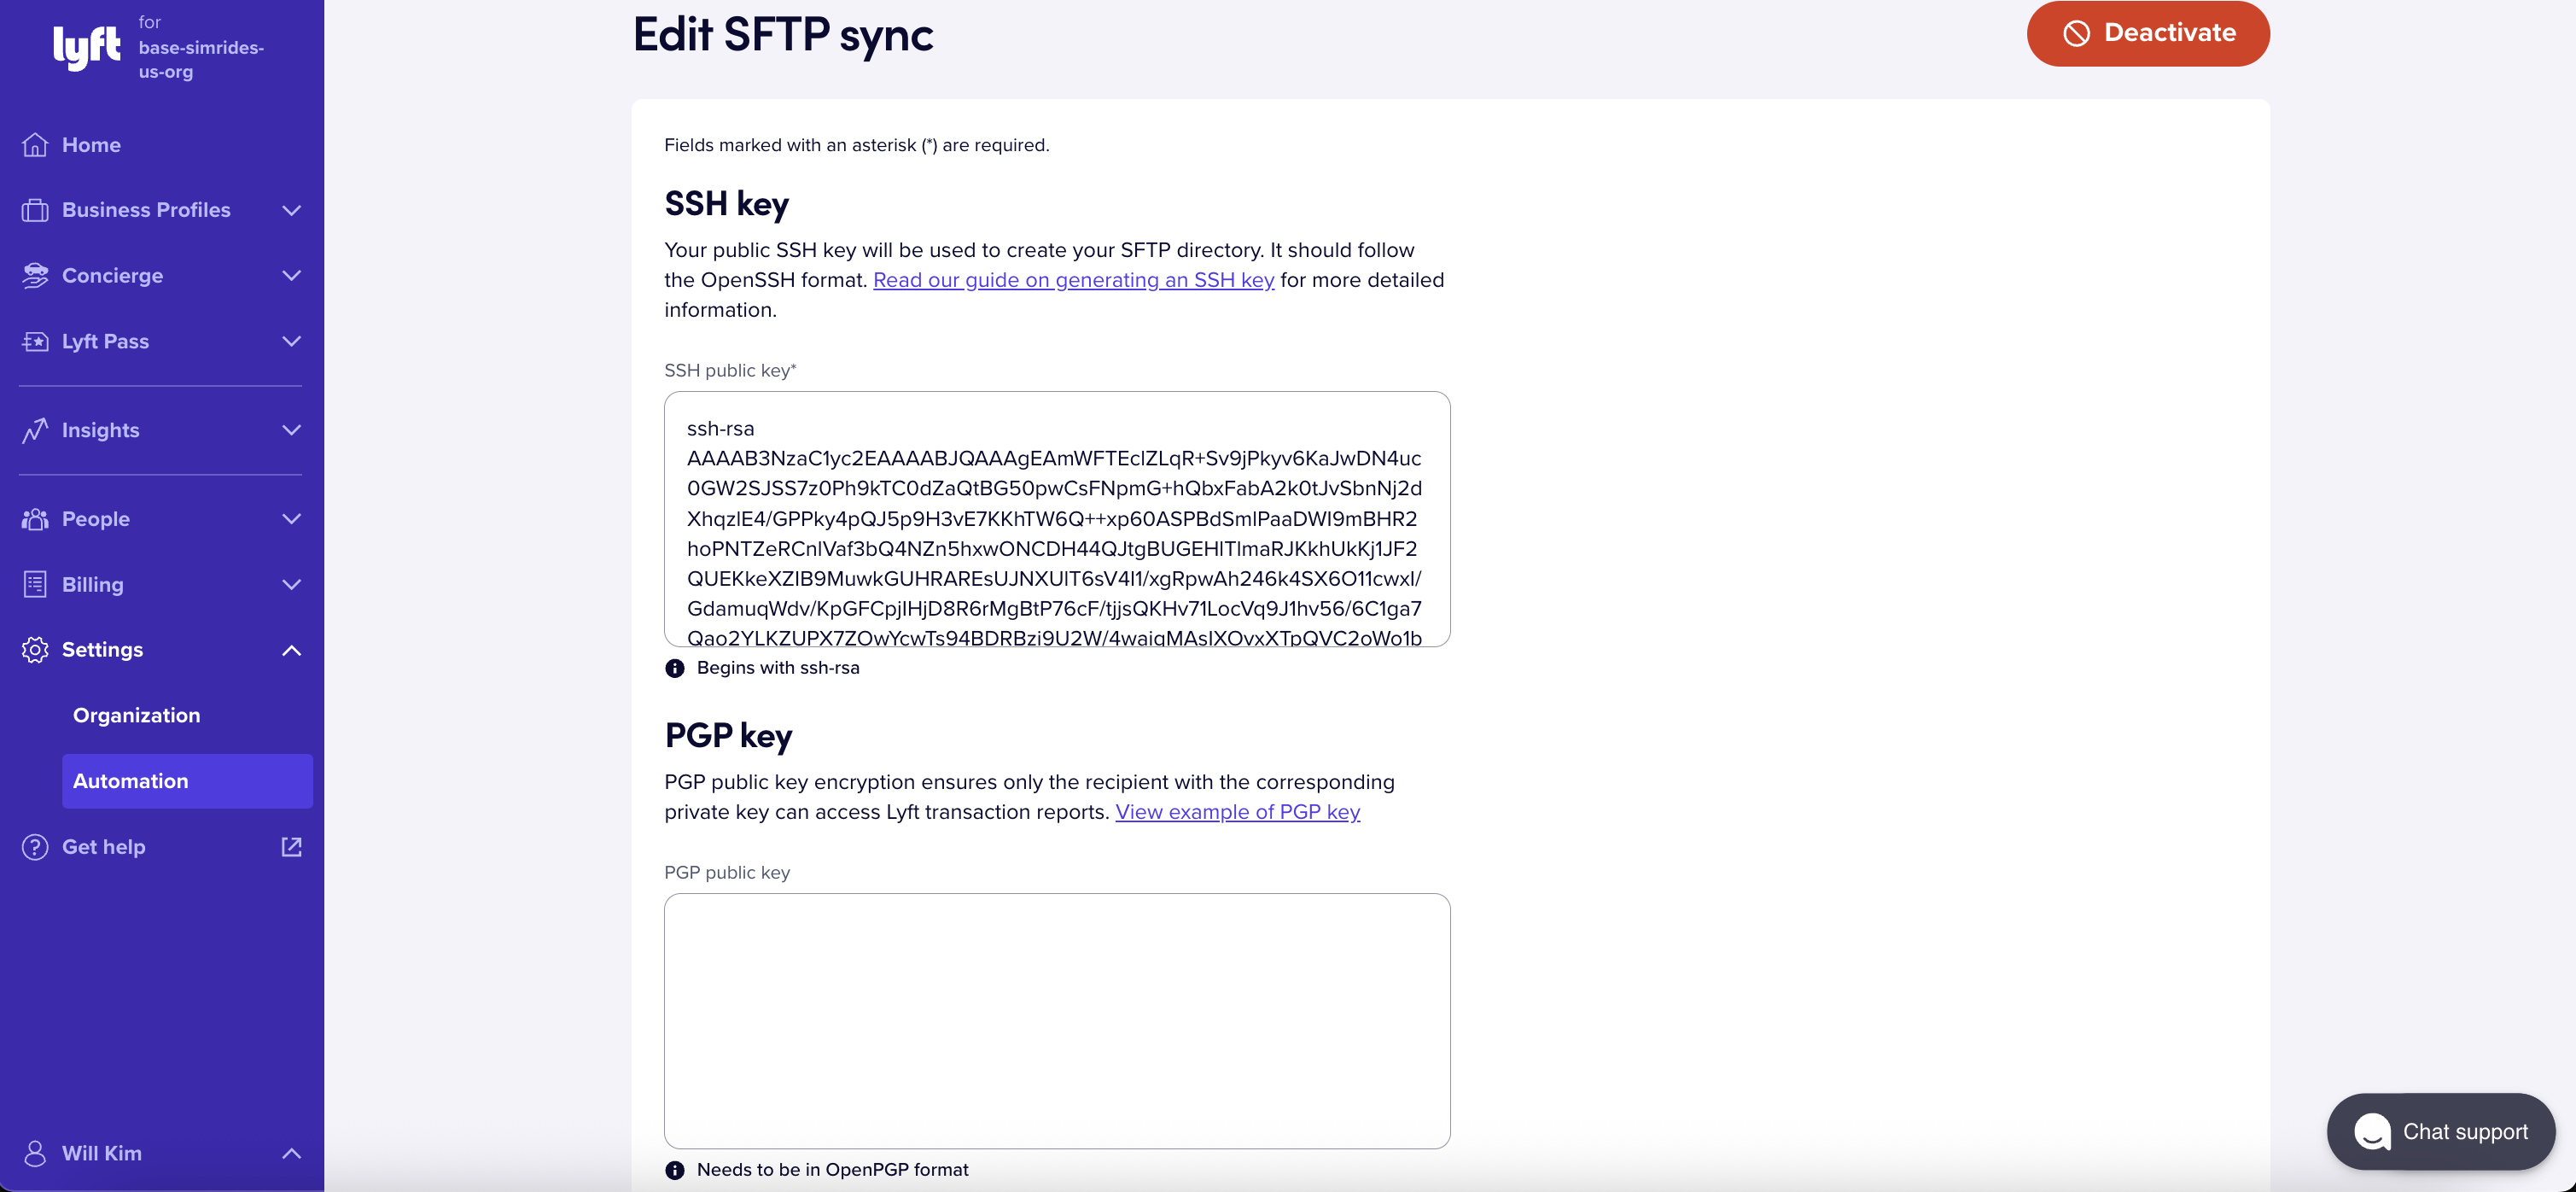Open View example of PGP key link

click(1237, 812)
